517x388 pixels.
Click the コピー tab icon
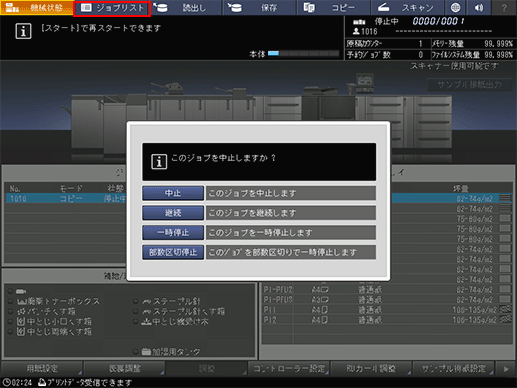(x=309, y=7)
